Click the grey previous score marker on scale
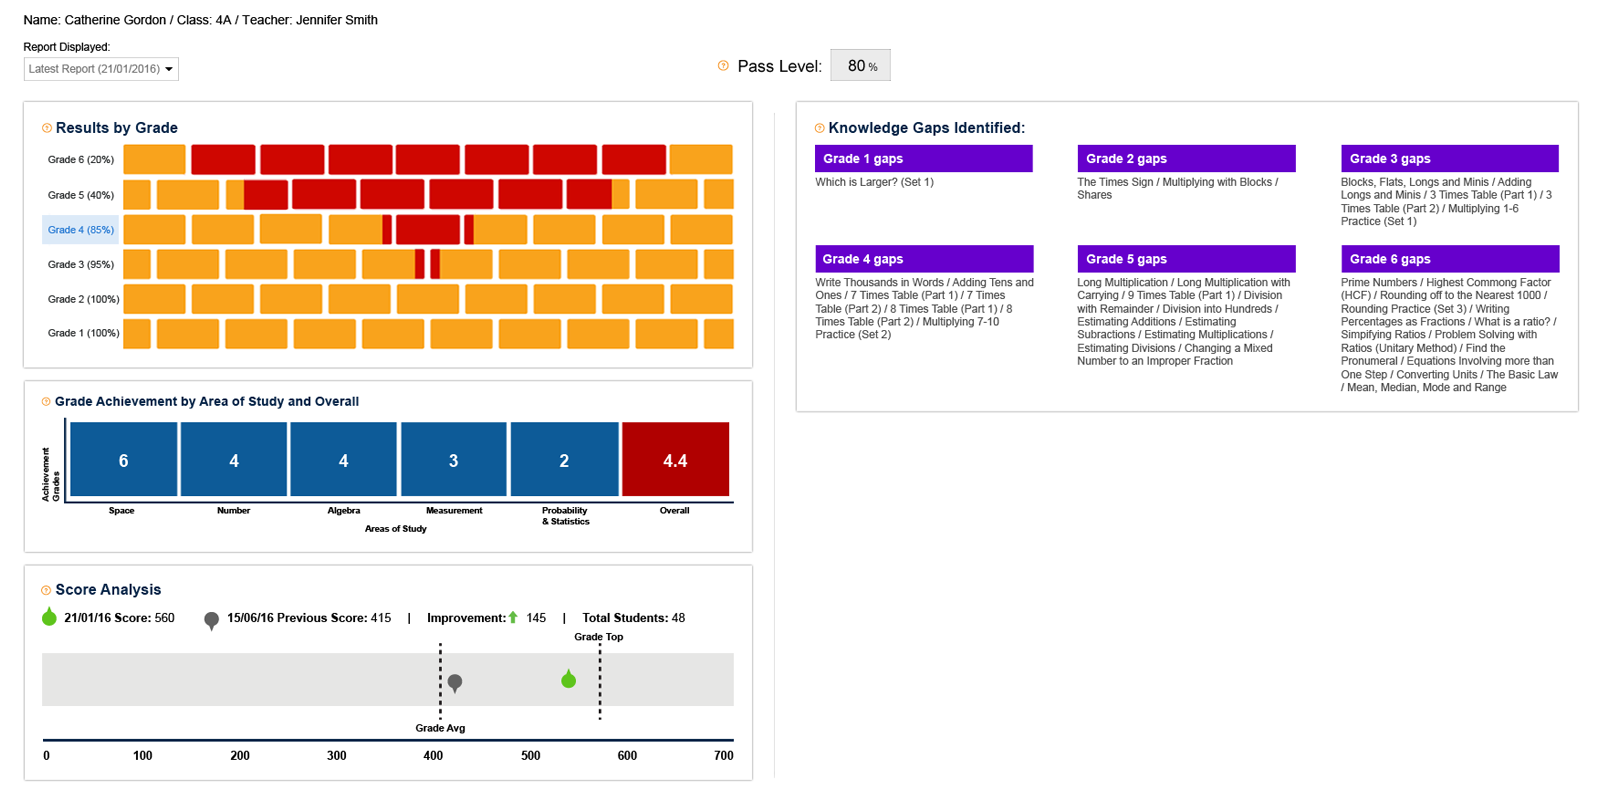1600x798 pixels. tap(455, 683)
